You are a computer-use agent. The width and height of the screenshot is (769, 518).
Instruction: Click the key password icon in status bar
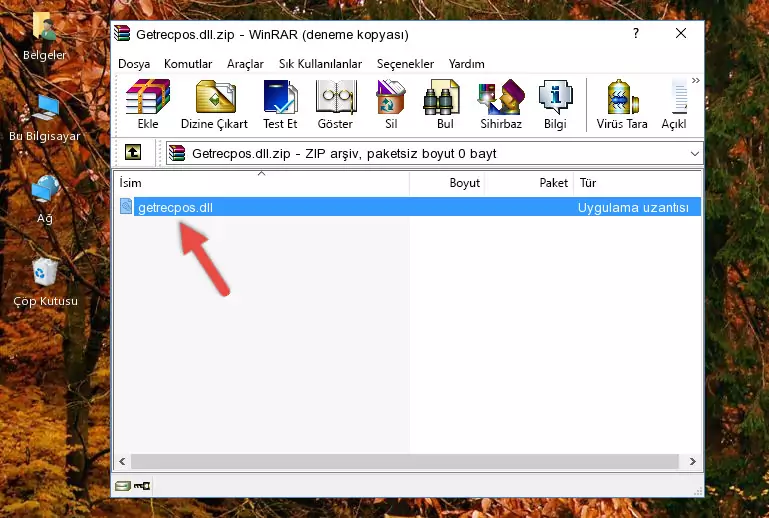point(142,486)
